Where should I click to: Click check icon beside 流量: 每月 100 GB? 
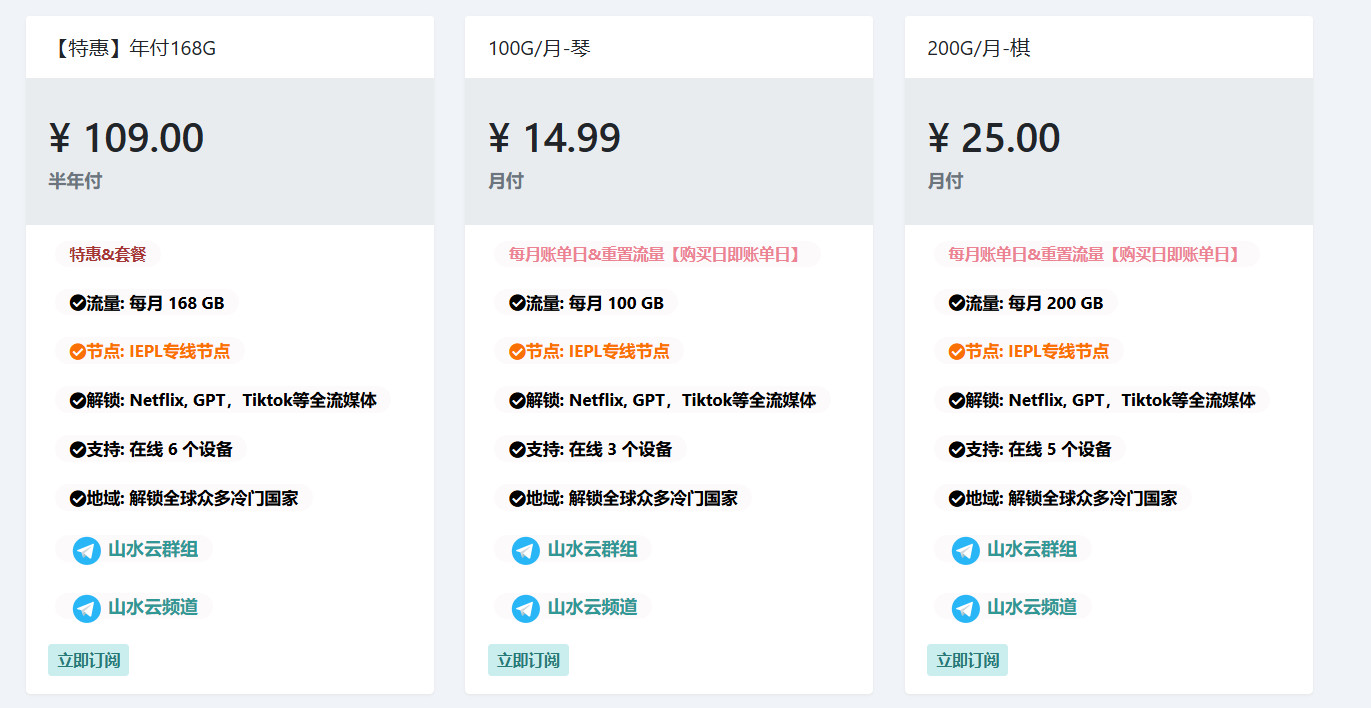click(517, 303)
